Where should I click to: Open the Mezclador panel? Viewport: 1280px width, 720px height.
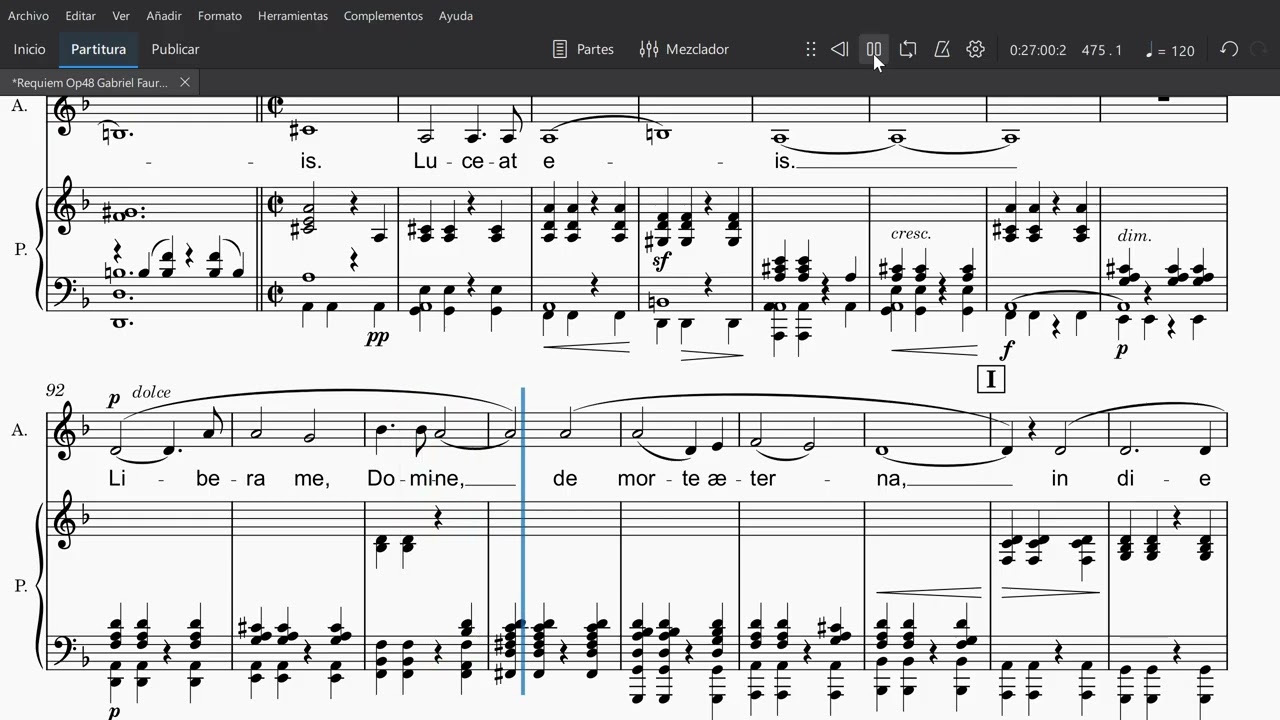[x=684, y=49]
